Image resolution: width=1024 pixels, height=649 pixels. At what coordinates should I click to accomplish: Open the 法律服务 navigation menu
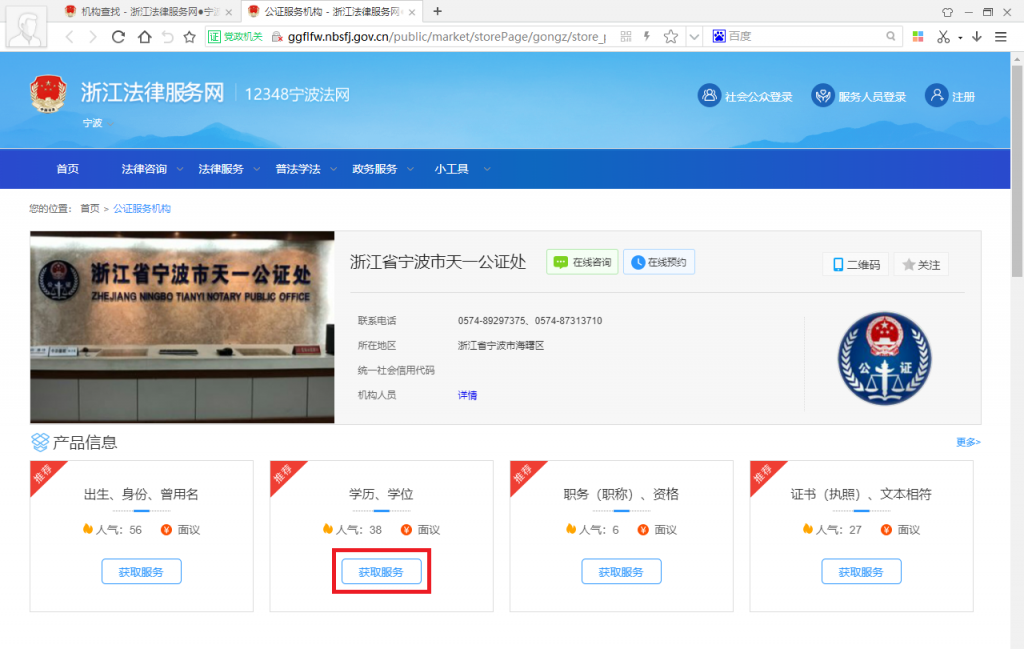click(x=221, y=169)
